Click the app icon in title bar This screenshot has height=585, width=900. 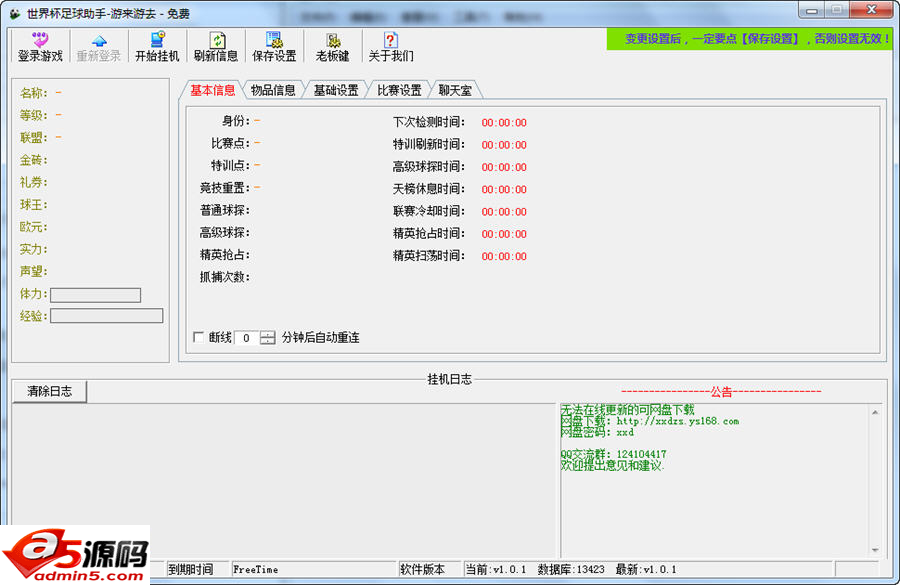coord(15,13)
